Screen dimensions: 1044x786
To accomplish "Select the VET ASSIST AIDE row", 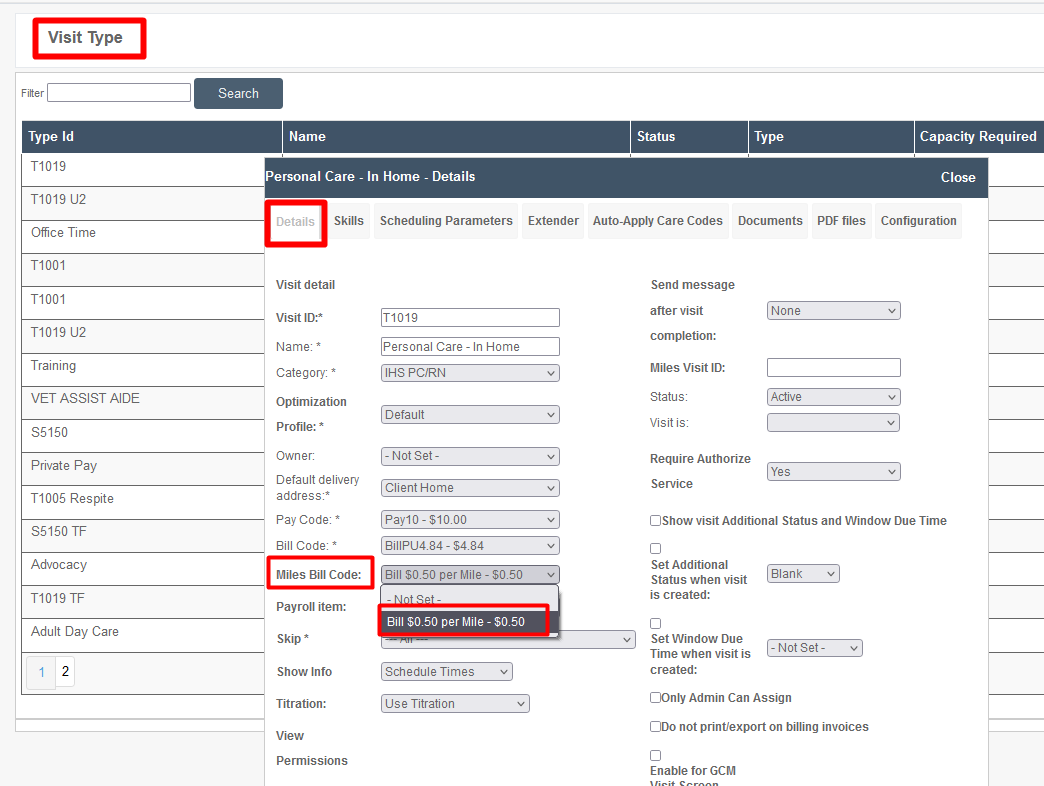I will click(143, 403).
